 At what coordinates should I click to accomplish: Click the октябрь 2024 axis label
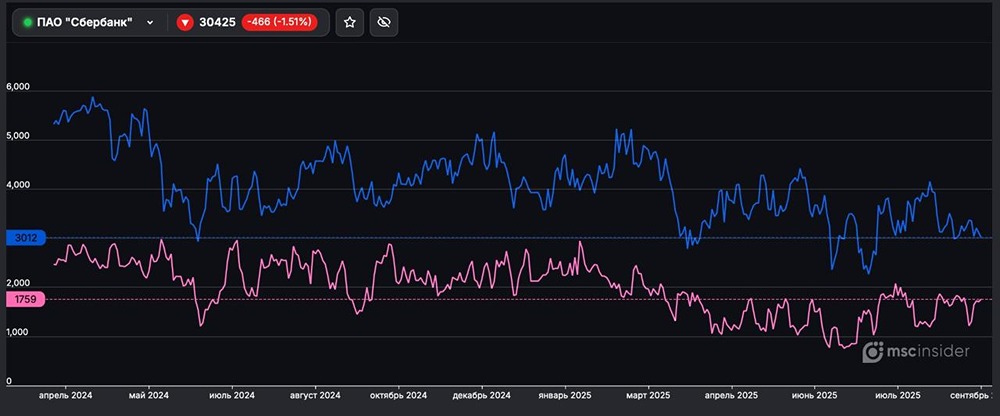(x=398, y=396)
